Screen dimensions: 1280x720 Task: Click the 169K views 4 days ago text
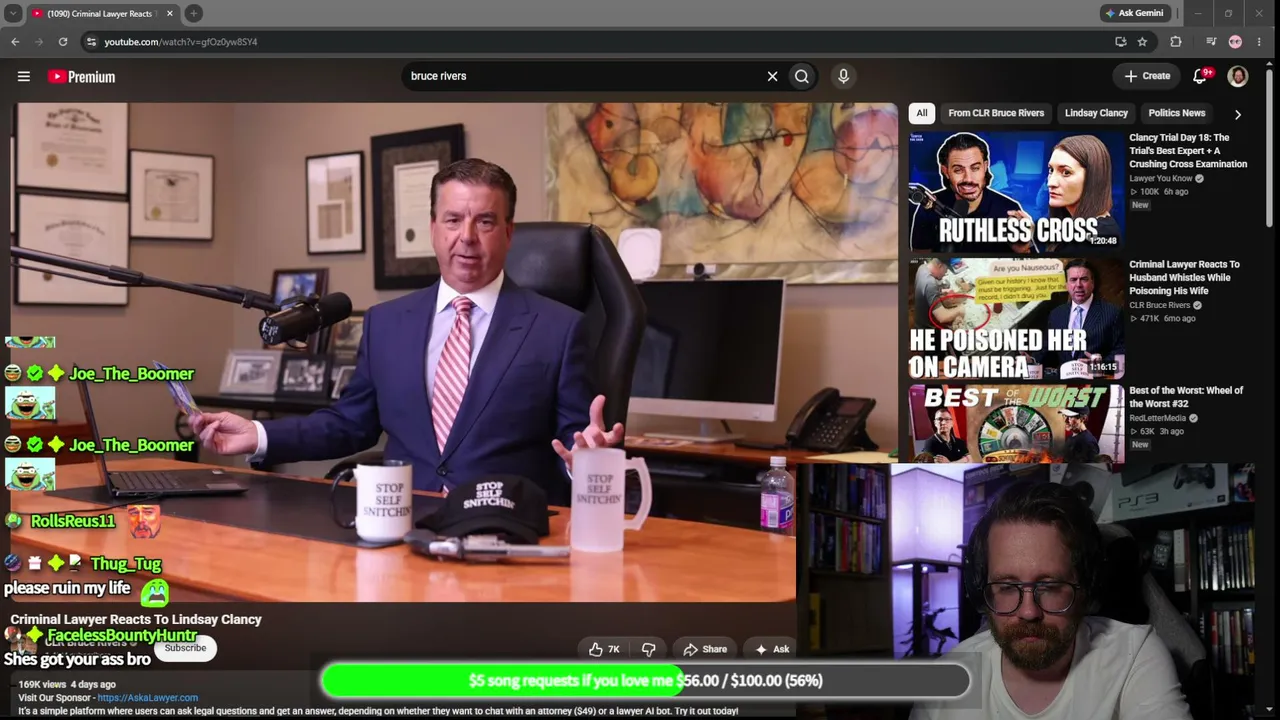(x=67, y=684)
